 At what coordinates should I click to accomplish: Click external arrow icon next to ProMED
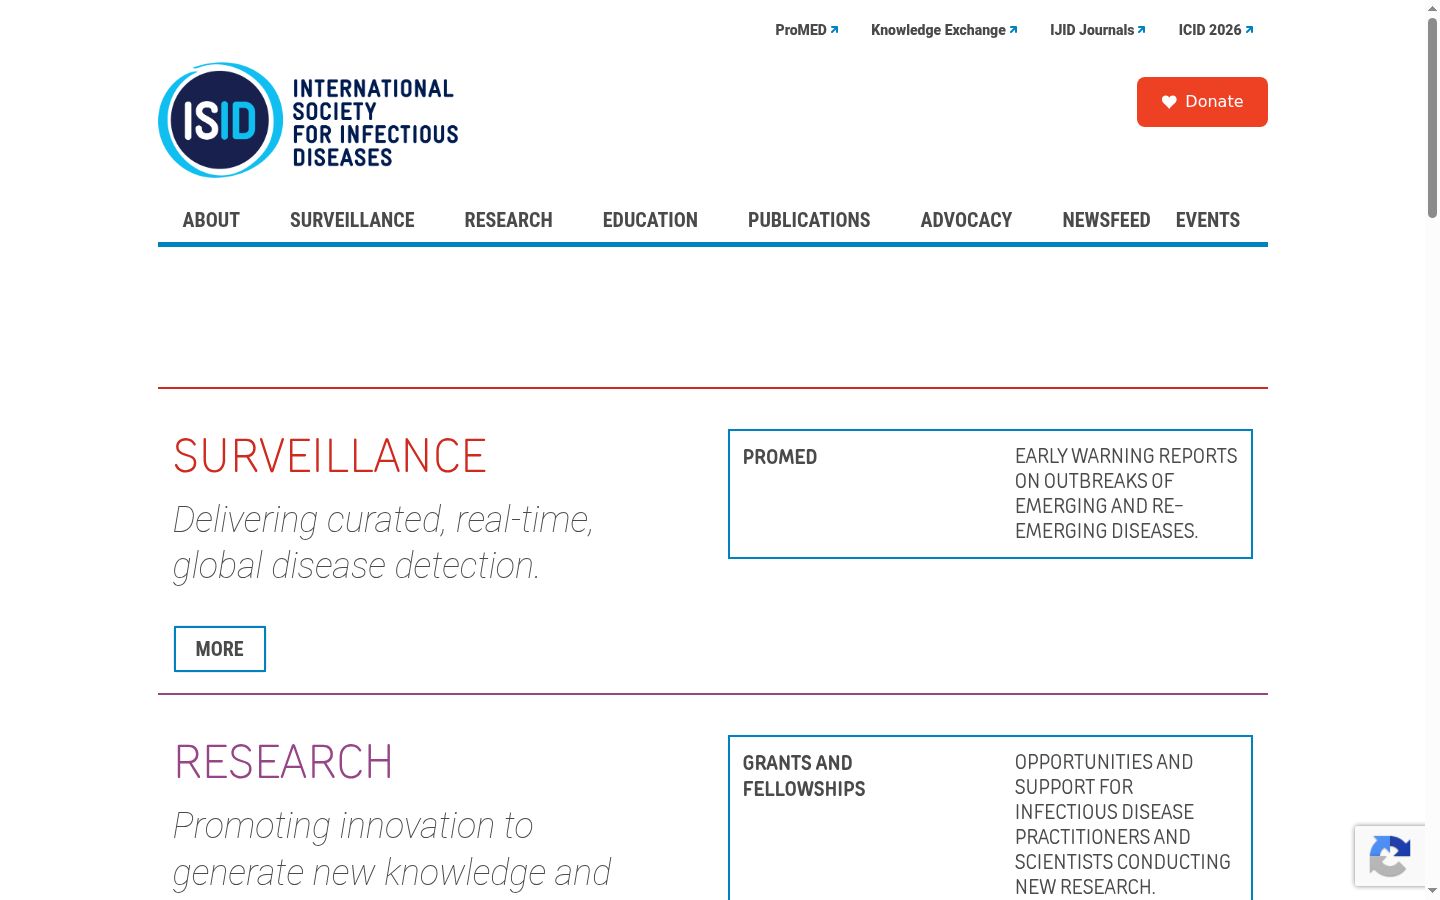point(834,30)
